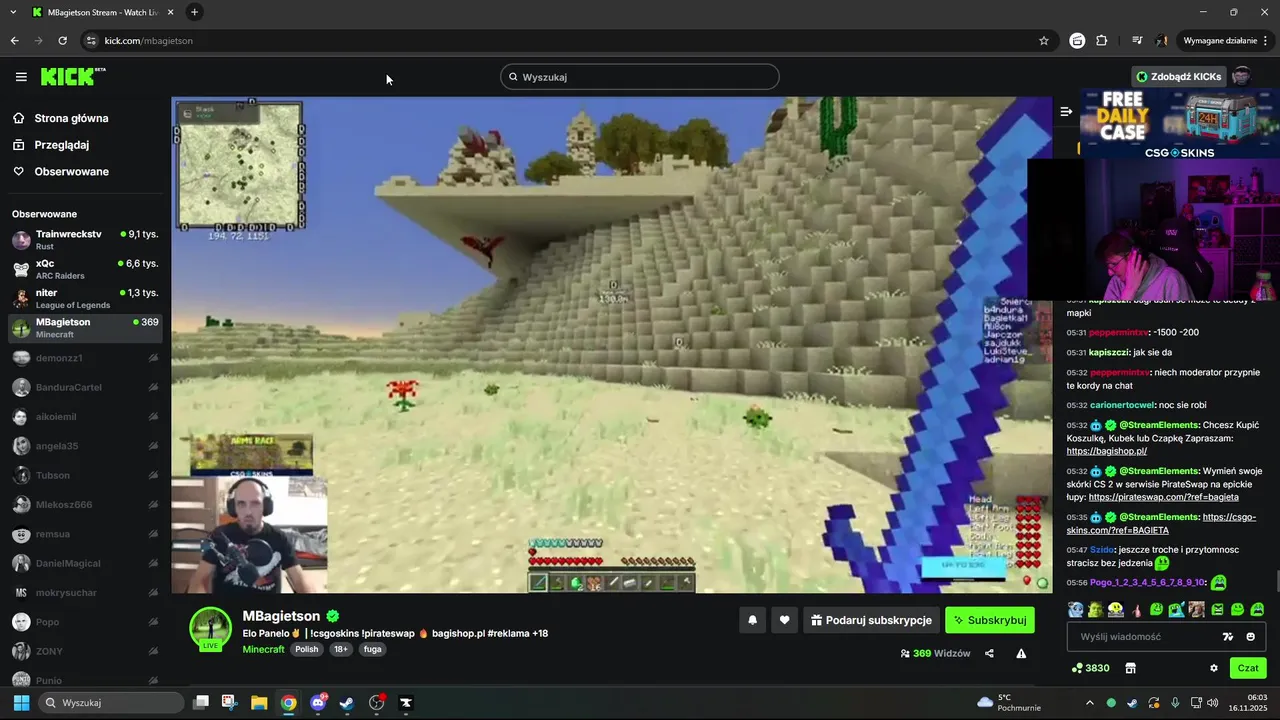
Task: Open csgo-skins.com link in chat
Action: pyautogui.click(x=1160, y=523)
